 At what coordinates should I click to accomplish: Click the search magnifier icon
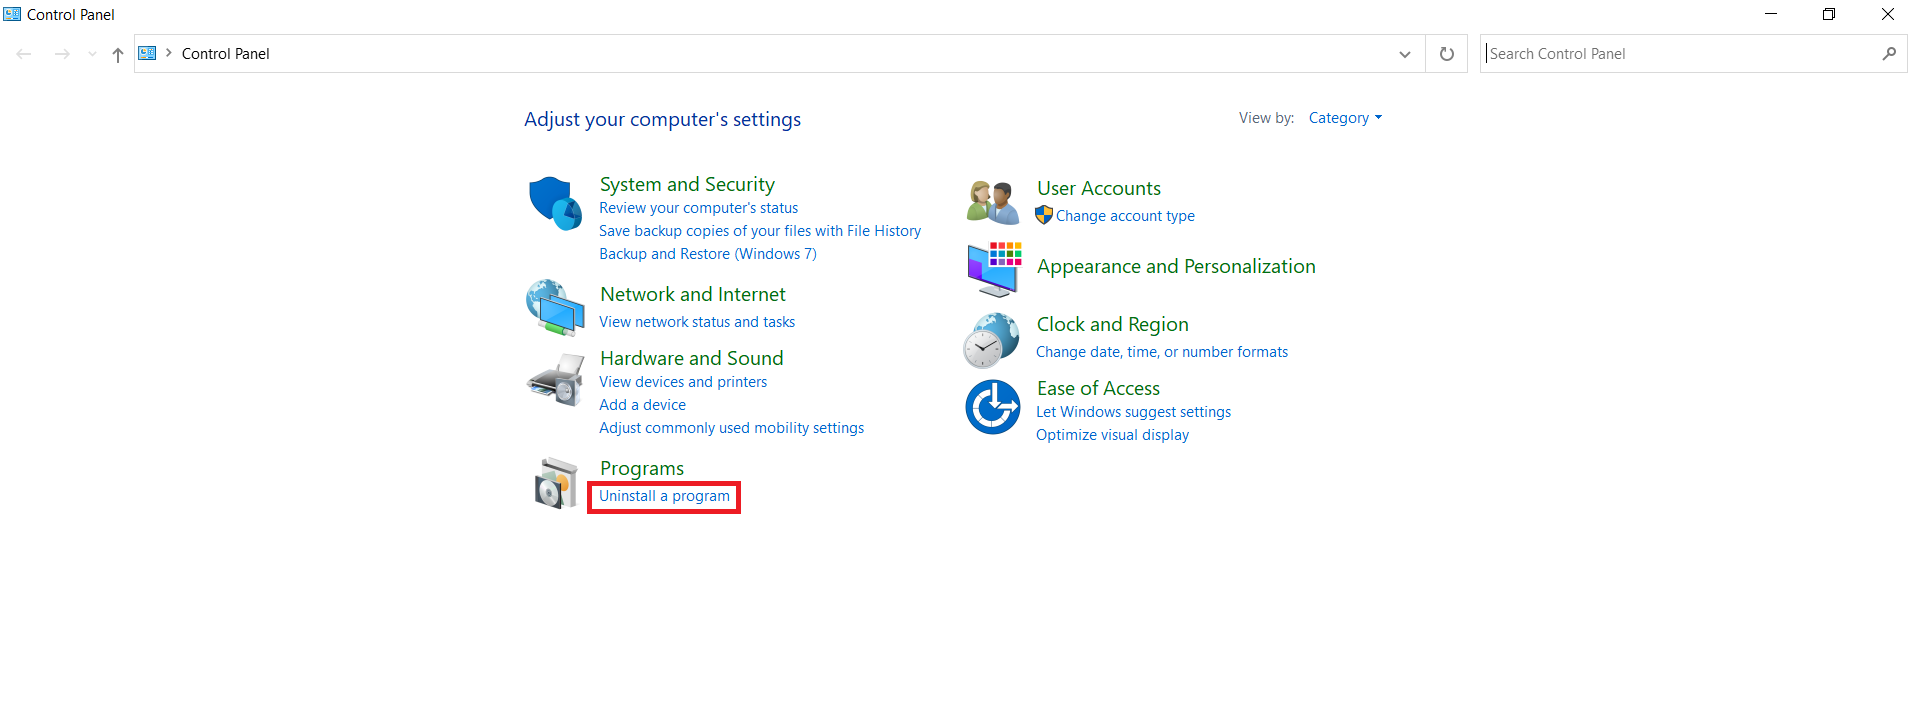(1888, 54)
